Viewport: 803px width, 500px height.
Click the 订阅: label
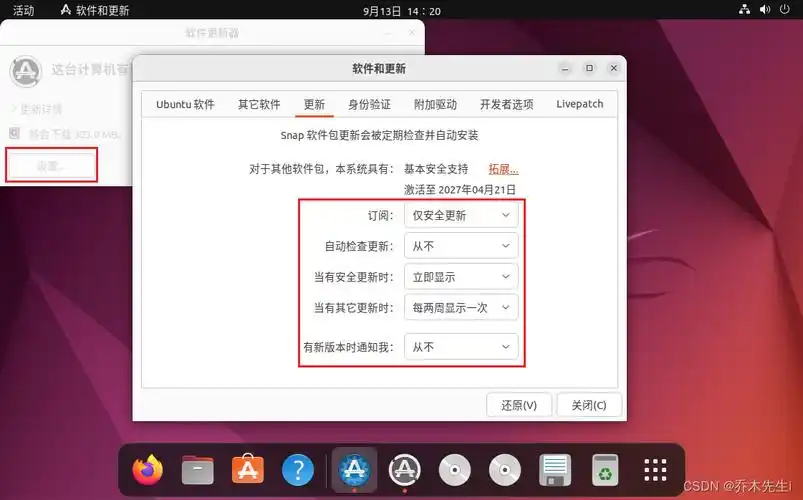point(381,216)
